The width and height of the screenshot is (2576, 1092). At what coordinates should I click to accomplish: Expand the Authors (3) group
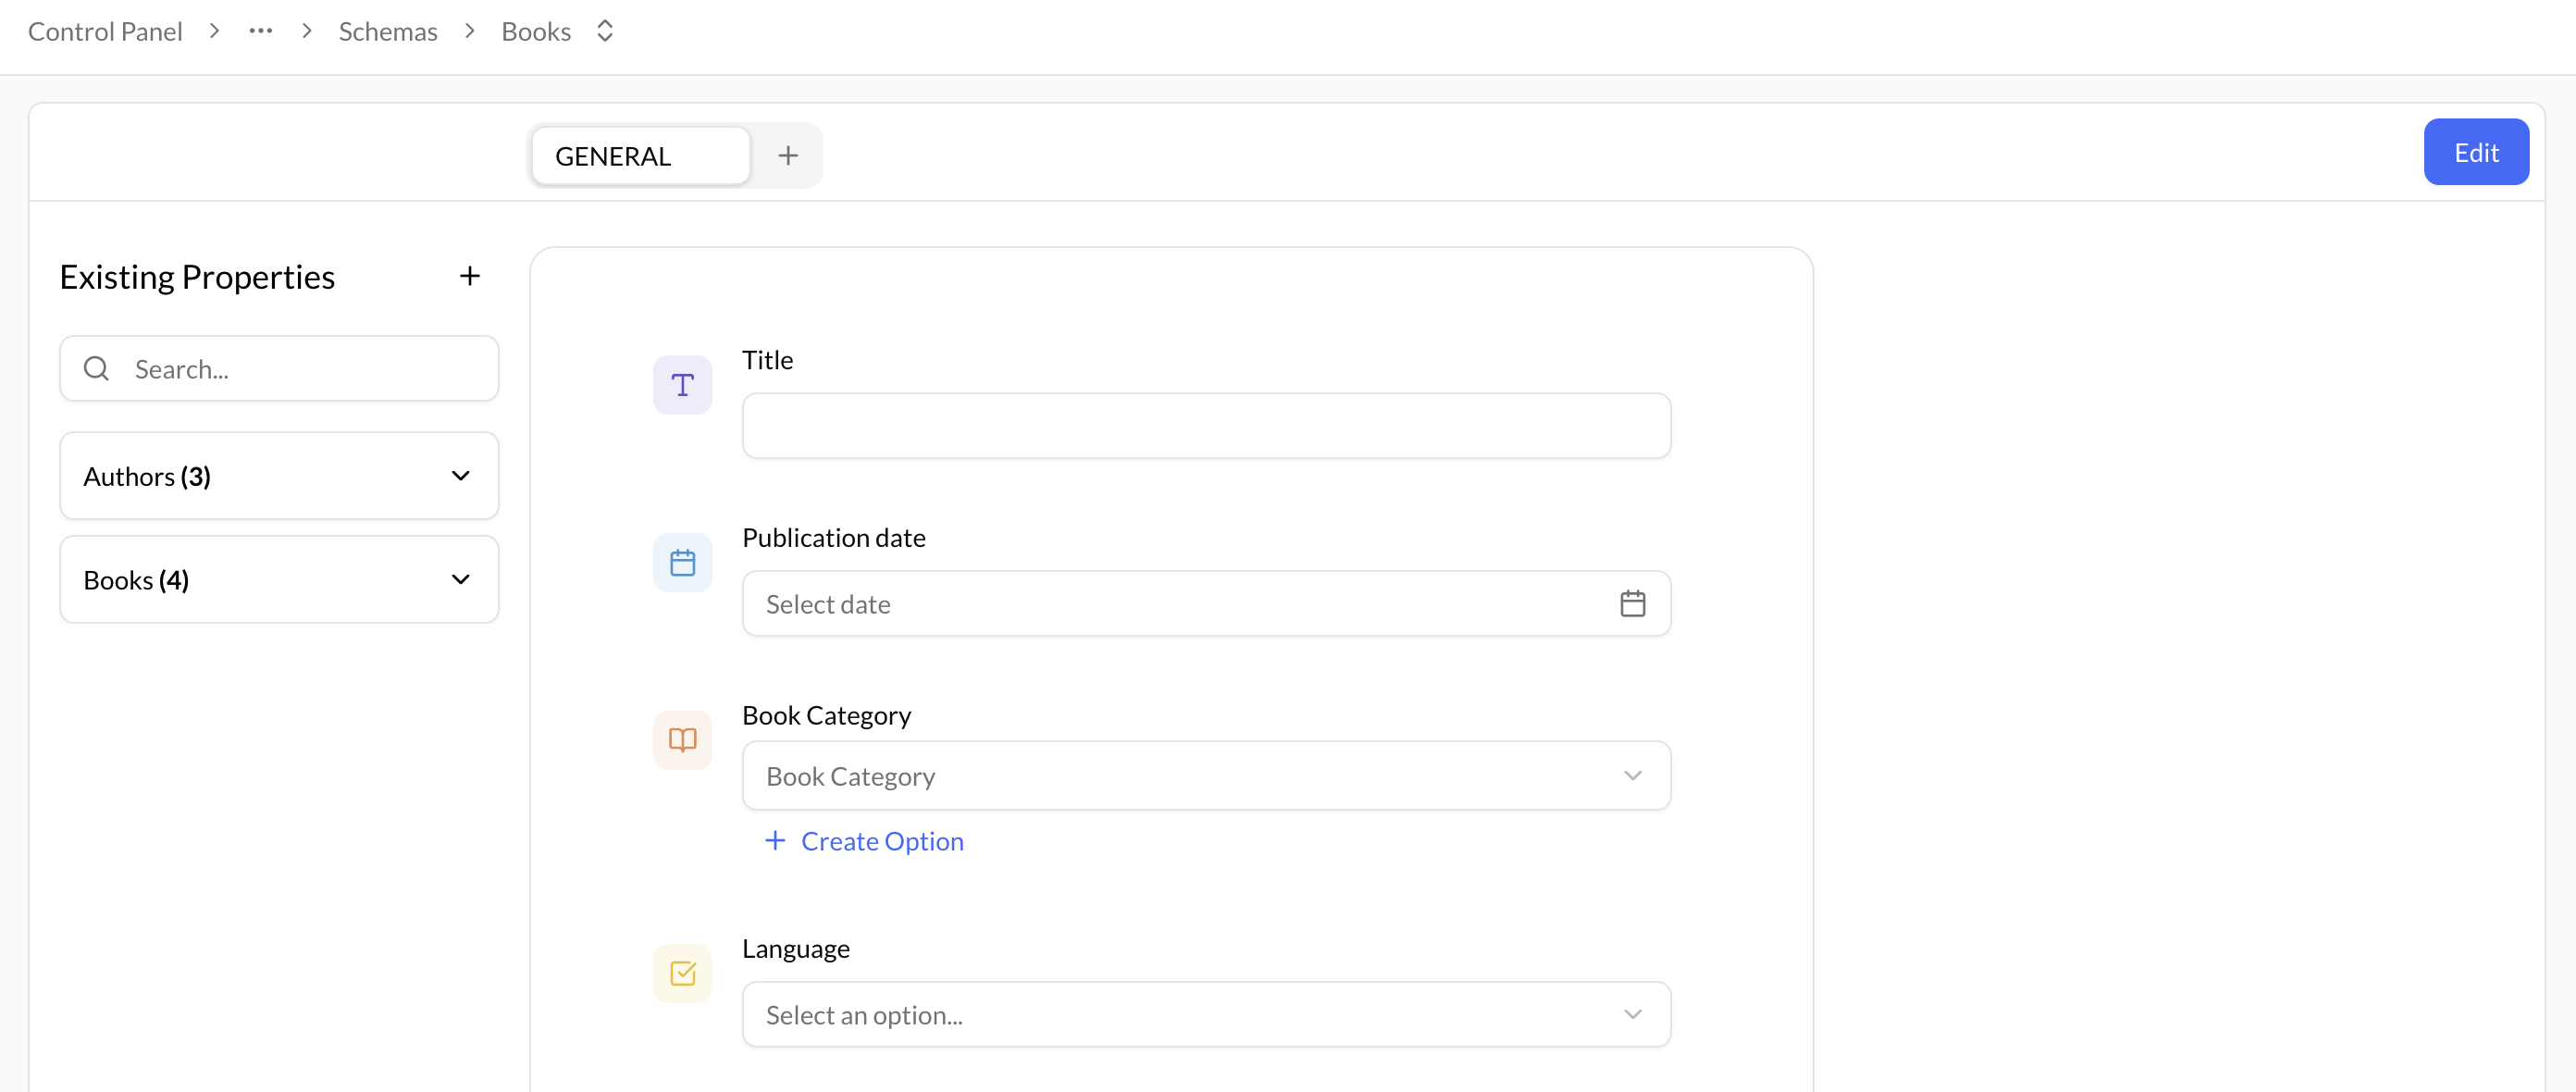click(x=279, y=476)
